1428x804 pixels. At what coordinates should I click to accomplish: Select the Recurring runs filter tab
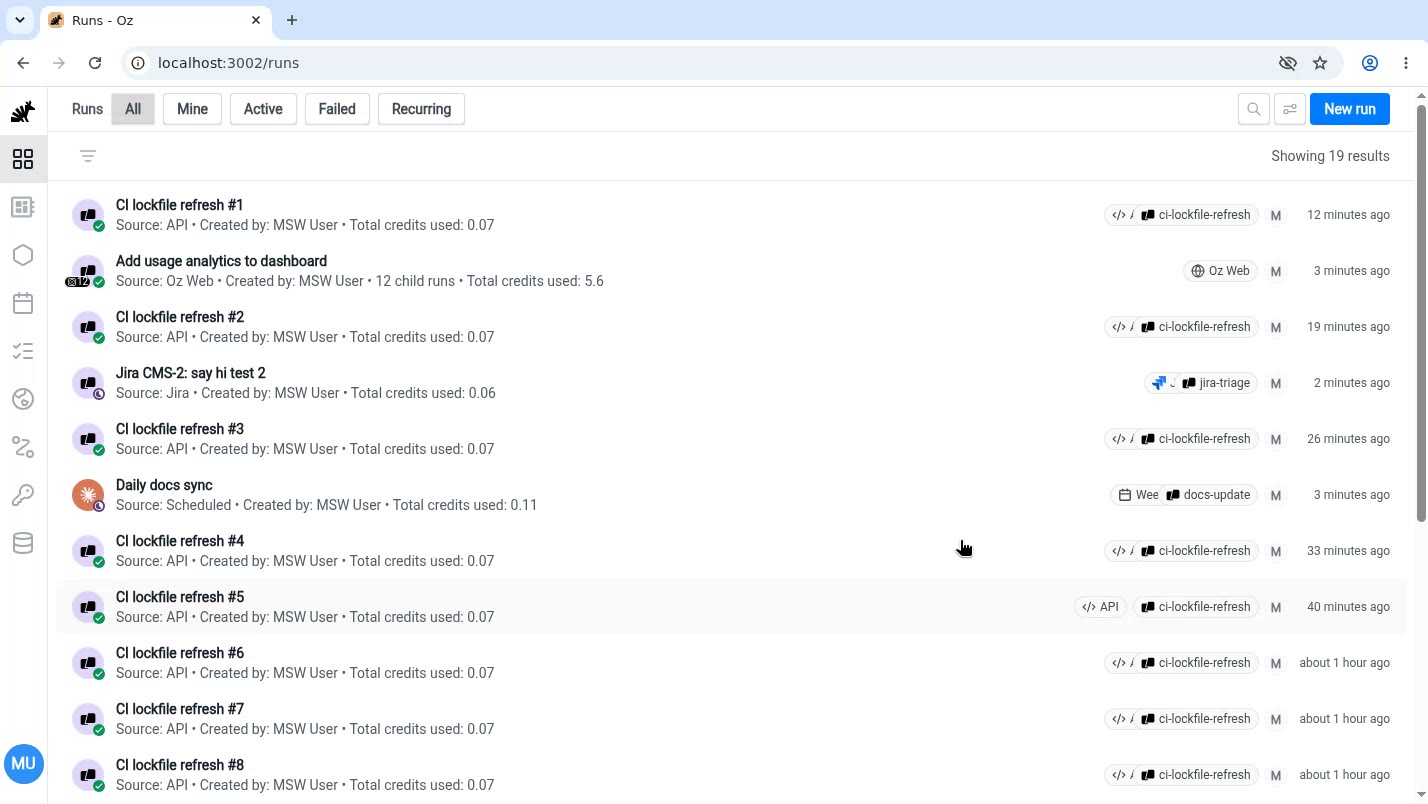tap(421, 109)
